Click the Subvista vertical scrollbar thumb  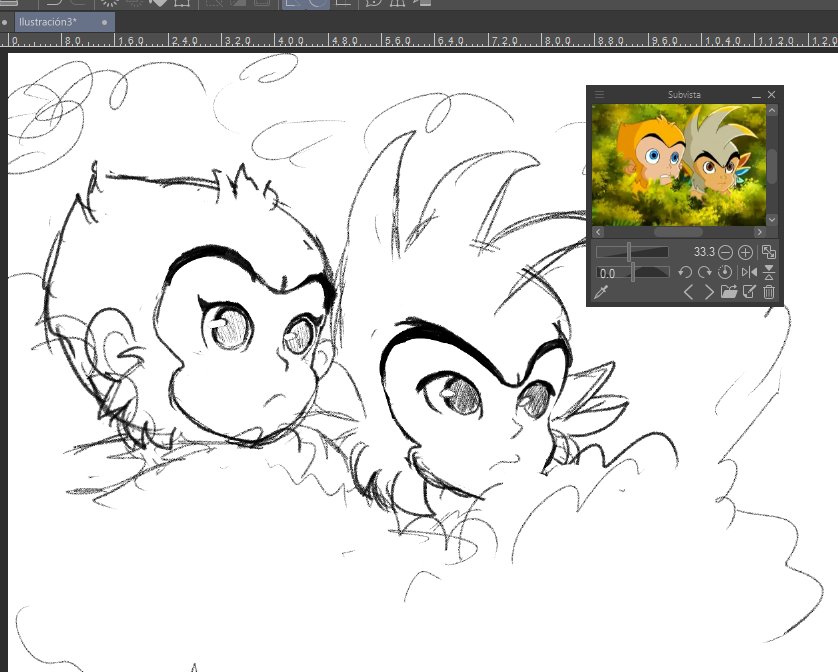click(772, 166)
